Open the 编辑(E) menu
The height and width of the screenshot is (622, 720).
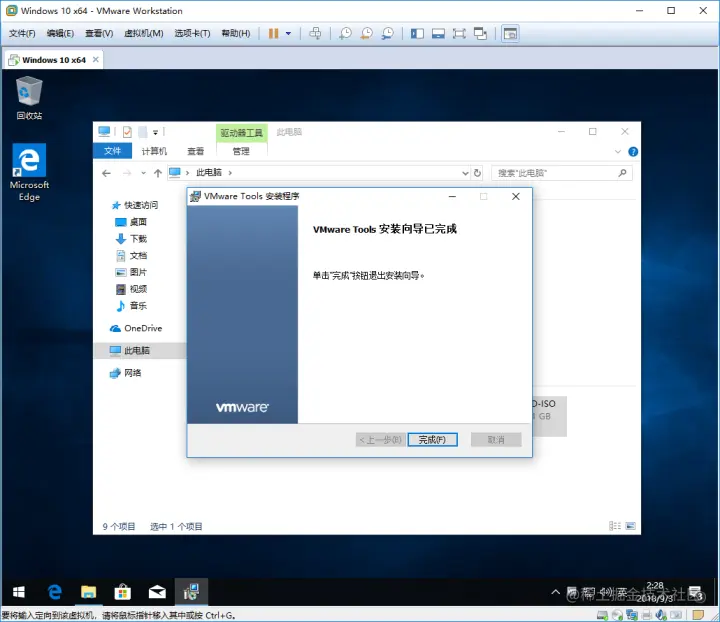[x=60, y=34]
